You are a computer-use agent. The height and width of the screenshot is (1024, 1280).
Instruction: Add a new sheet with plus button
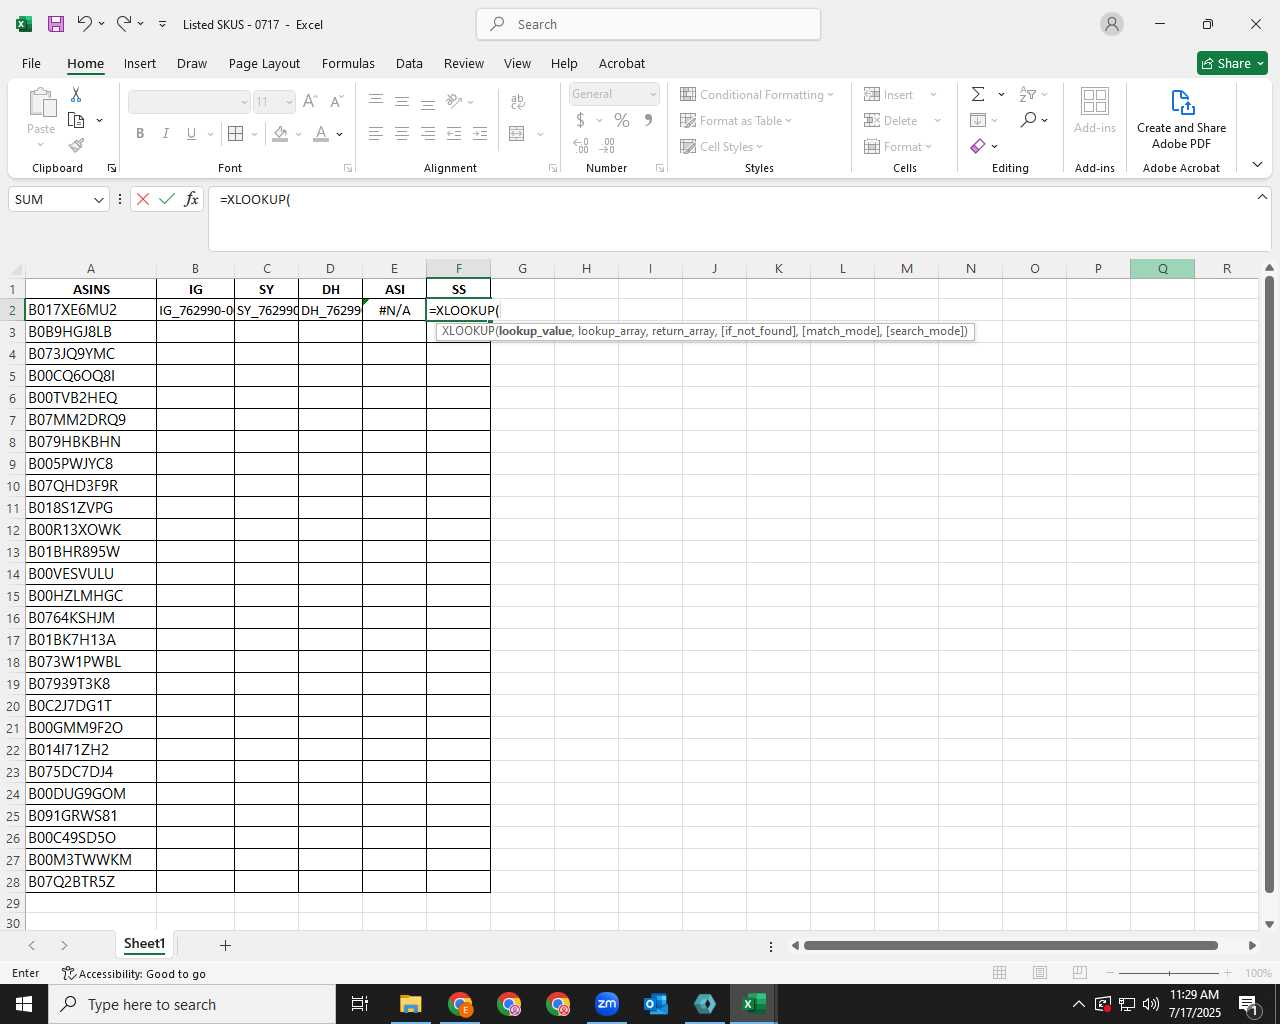225,945
